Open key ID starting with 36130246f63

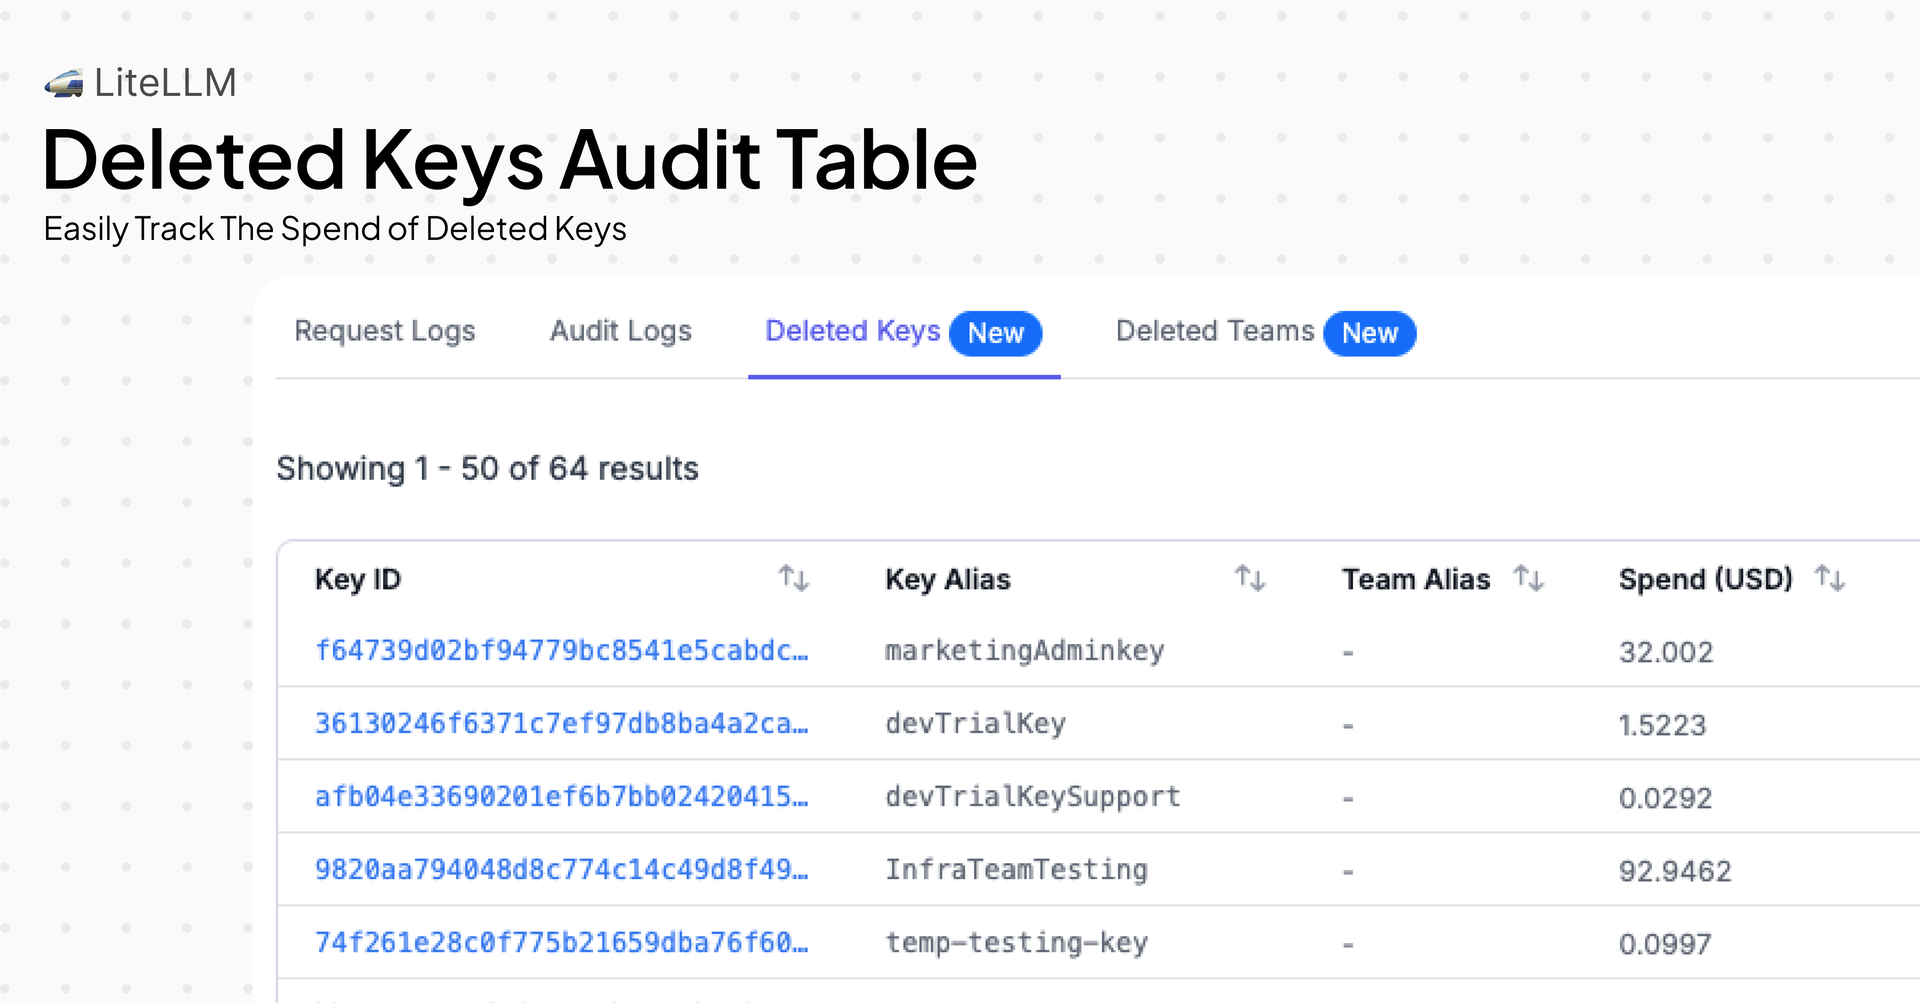561,724
